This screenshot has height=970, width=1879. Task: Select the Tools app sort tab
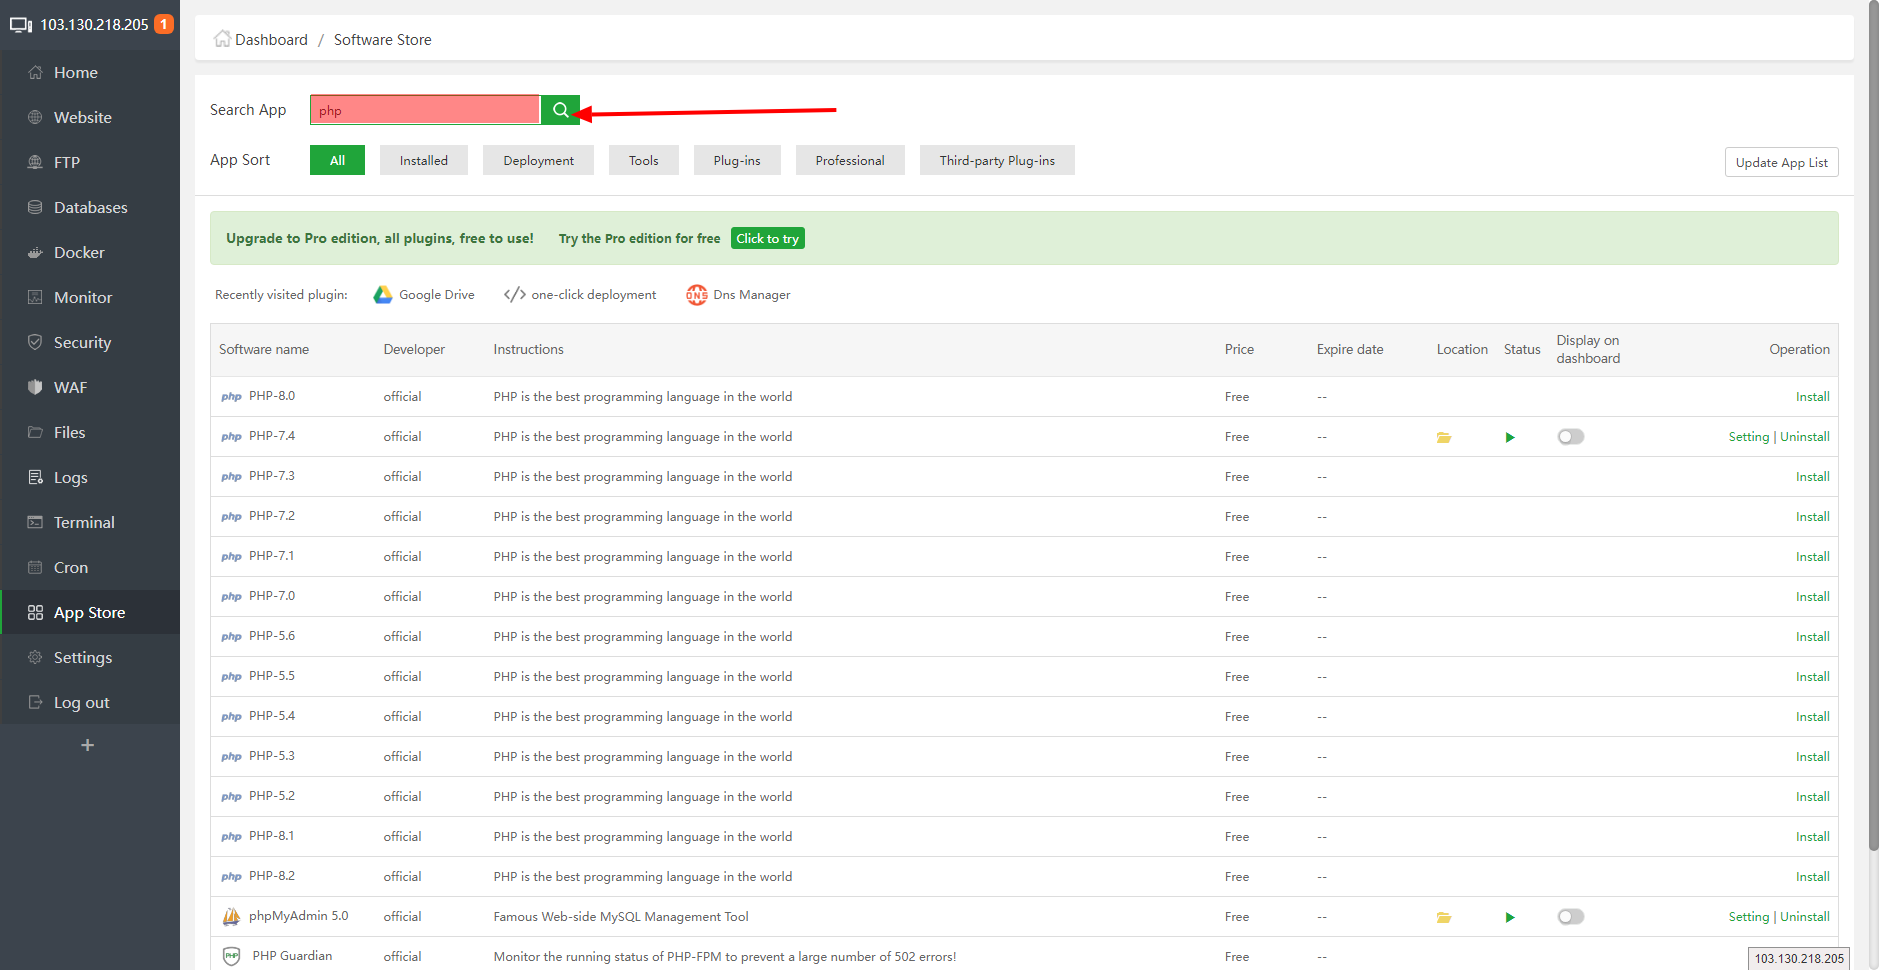click(x=643, y=160)
